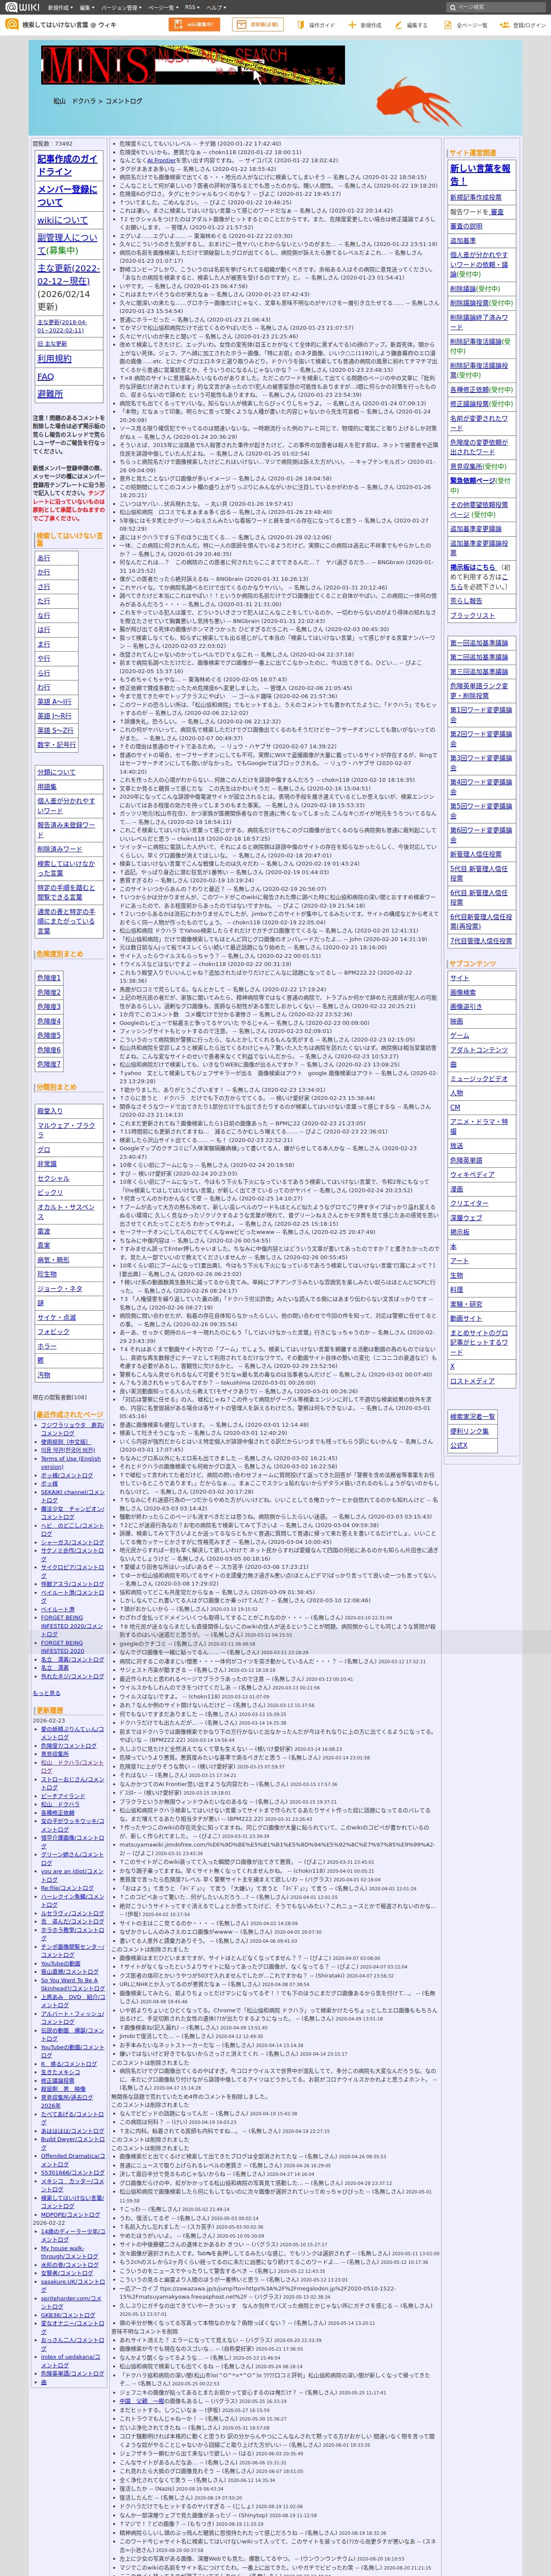The width and height of the screenshot is (551, 2576).
Task: Open the 第一回追加基準議論 link
Action: point(479,643)
